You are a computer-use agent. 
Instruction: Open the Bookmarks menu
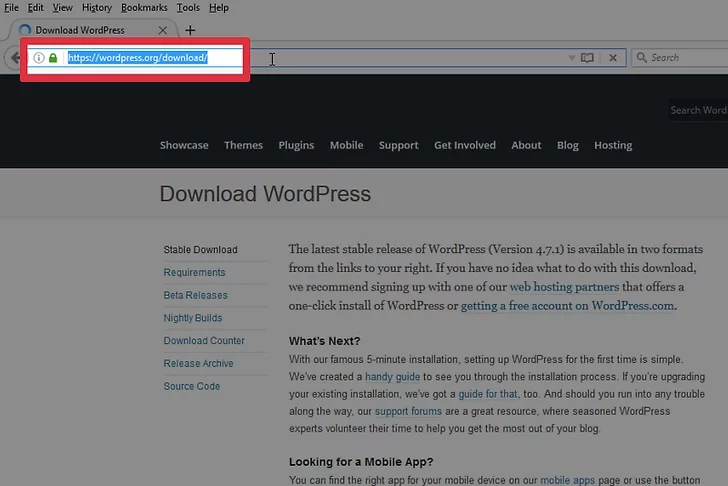144,8
